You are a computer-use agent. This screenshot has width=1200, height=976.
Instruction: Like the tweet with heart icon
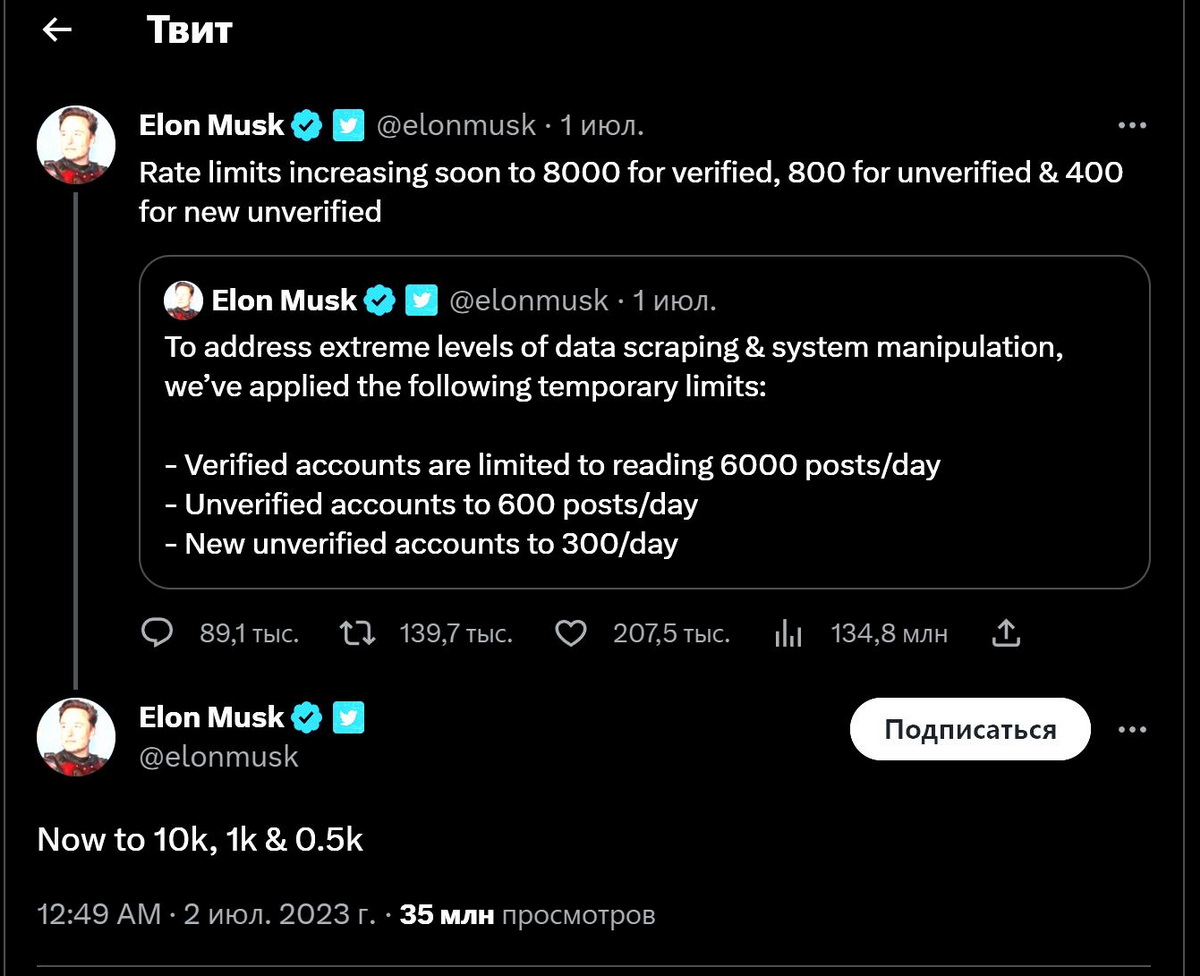point(570,633)
